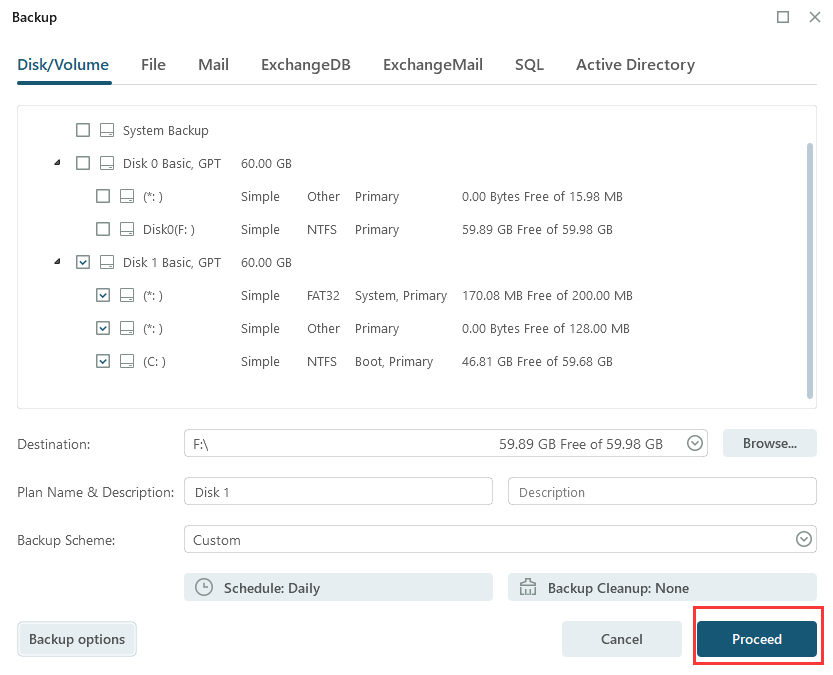
Task: Collapse the Disk 0 tree node
Action: (x=57, y=163)
